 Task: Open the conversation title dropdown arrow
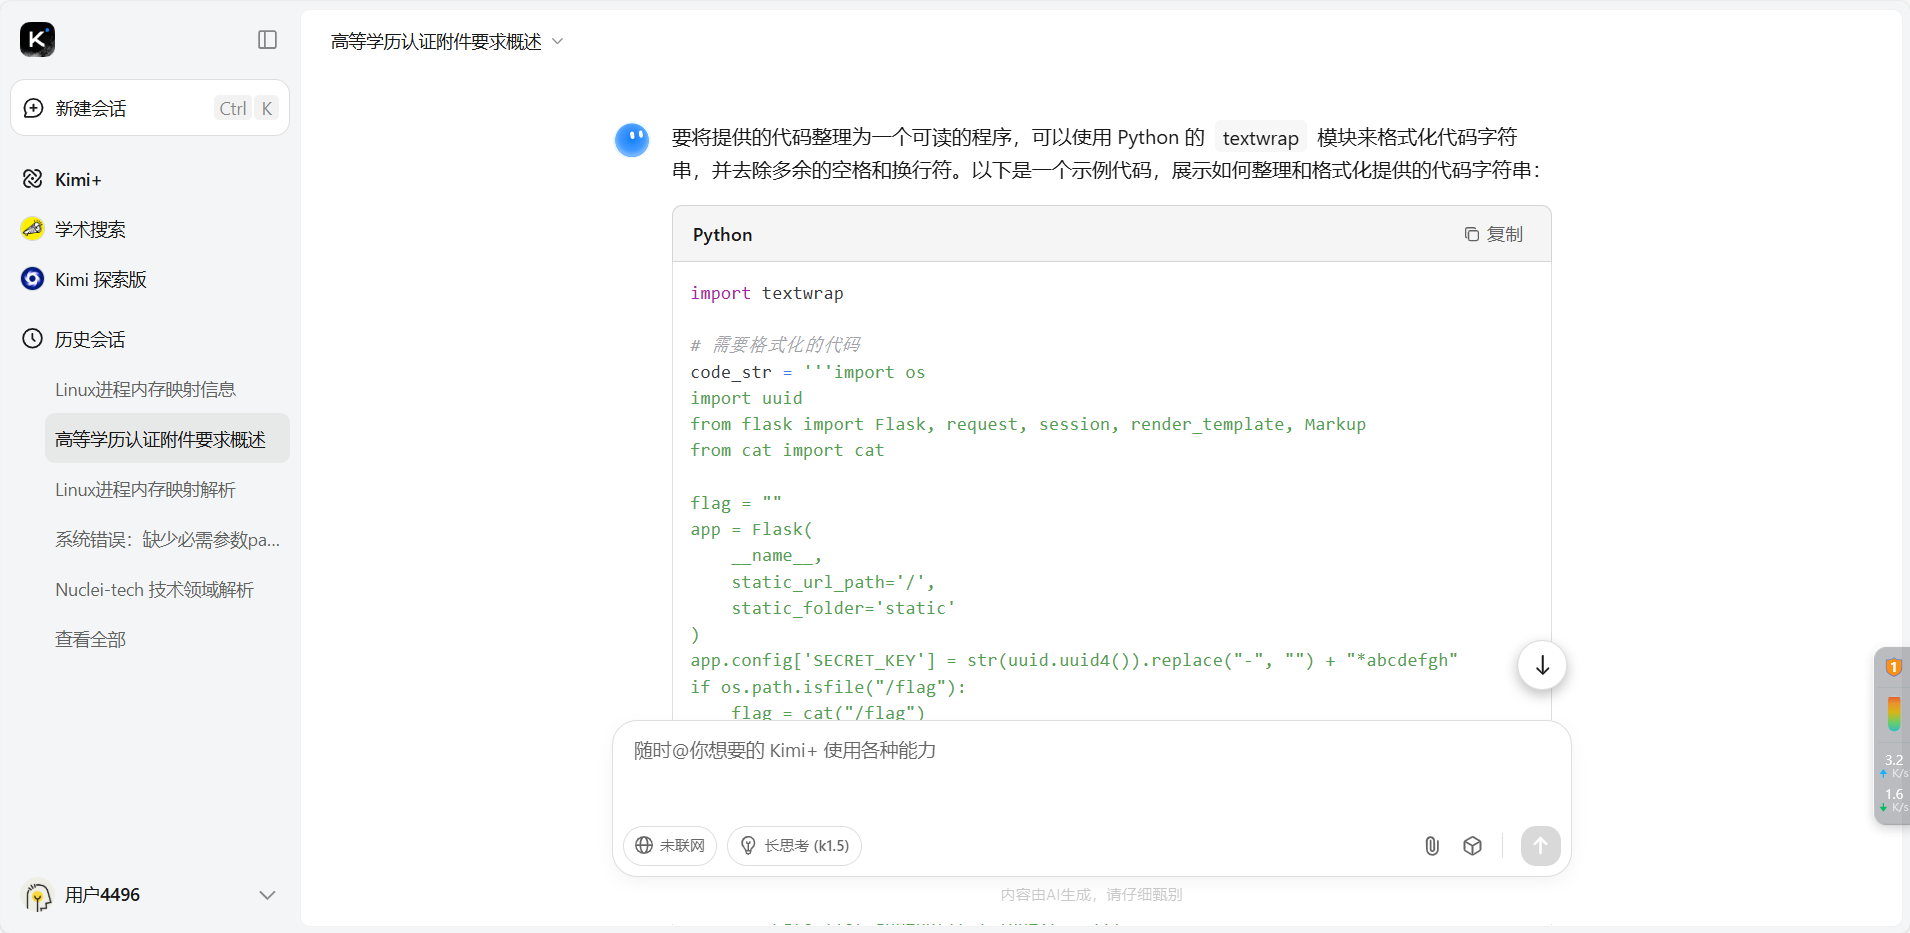tap(559, 41)
